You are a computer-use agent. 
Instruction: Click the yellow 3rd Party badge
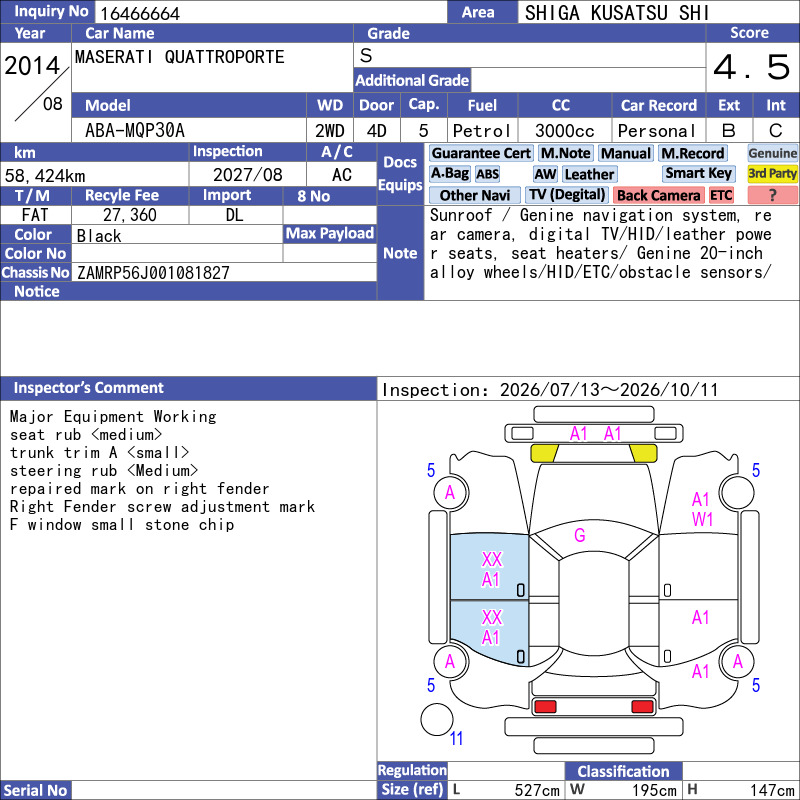click(772, 174)
